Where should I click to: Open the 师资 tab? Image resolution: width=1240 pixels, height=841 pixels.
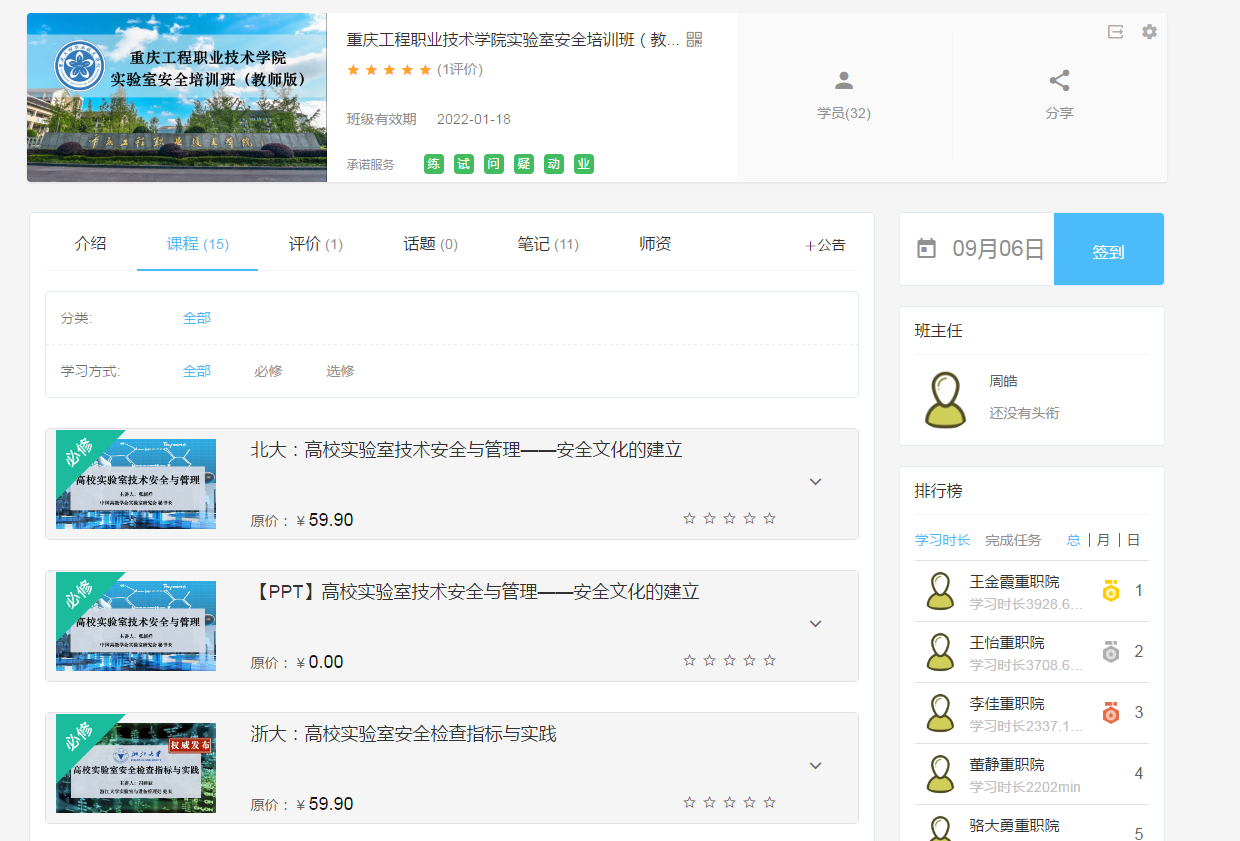coord(655,243)
